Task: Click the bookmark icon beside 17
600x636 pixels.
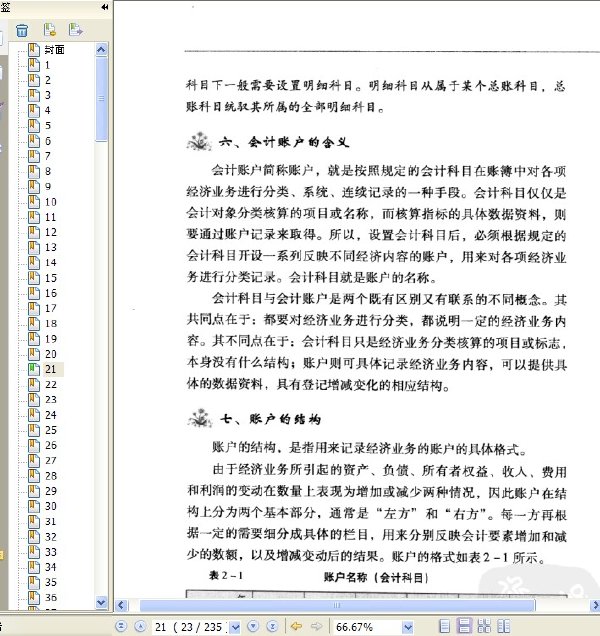Action: [x=34, y=308]
